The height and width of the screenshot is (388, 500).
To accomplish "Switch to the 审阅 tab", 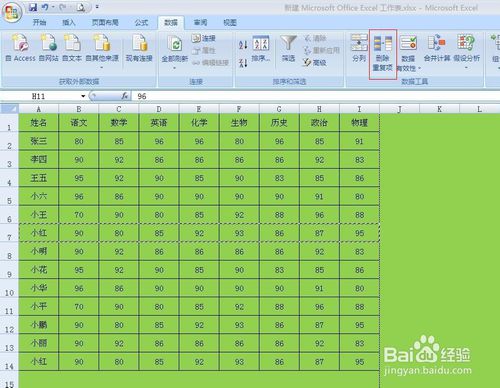I will [200, 22].
